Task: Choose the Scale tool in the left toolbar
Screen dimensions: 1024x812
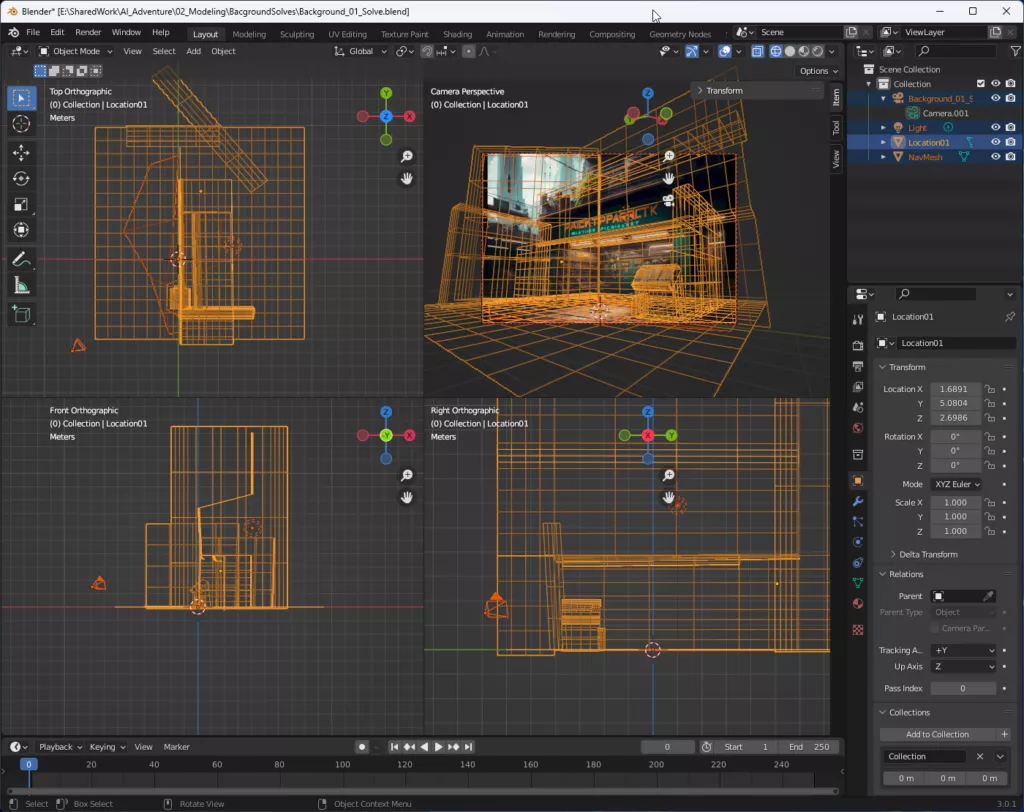Action: (x=21, y=205)
